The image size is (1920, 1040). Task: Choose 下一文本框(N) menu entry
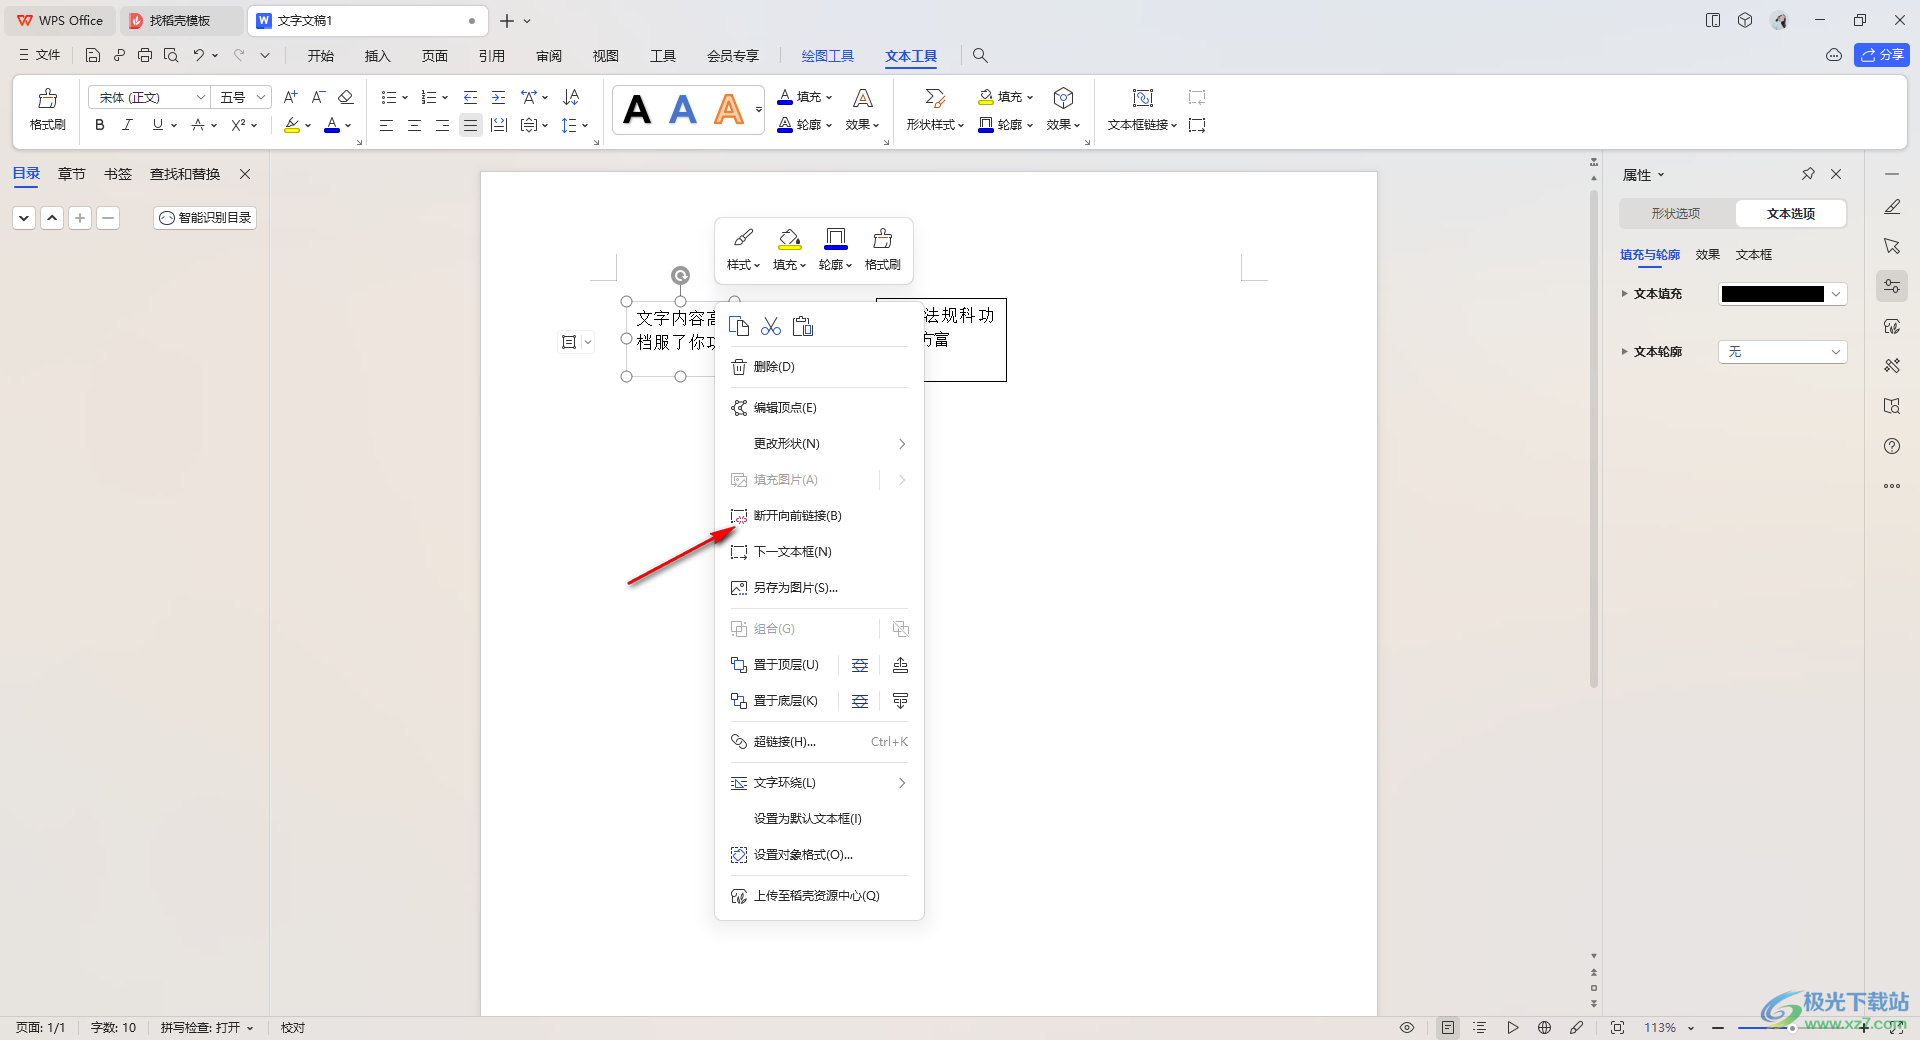[x=819, y=552]
